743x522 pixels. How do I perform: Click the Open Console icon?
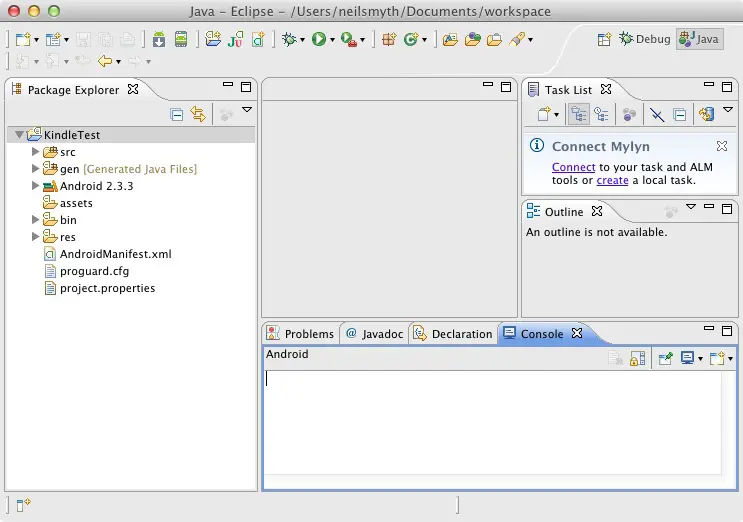717,358
